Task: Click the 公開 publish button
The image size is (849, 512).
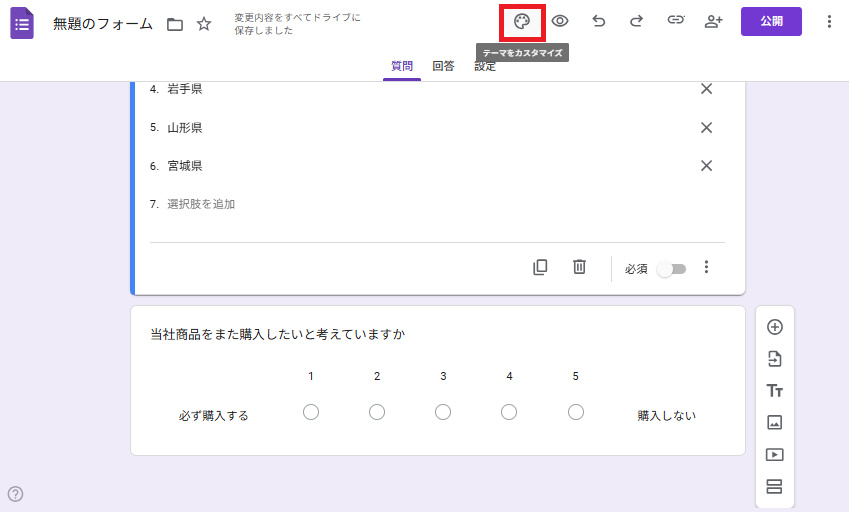Action: click(x=771, y=21)
